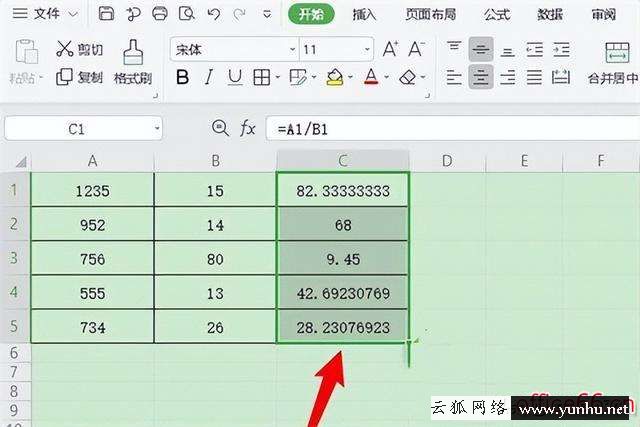
Task: Open the Name Box C1 dropdown
Action: tap(157, 129)
